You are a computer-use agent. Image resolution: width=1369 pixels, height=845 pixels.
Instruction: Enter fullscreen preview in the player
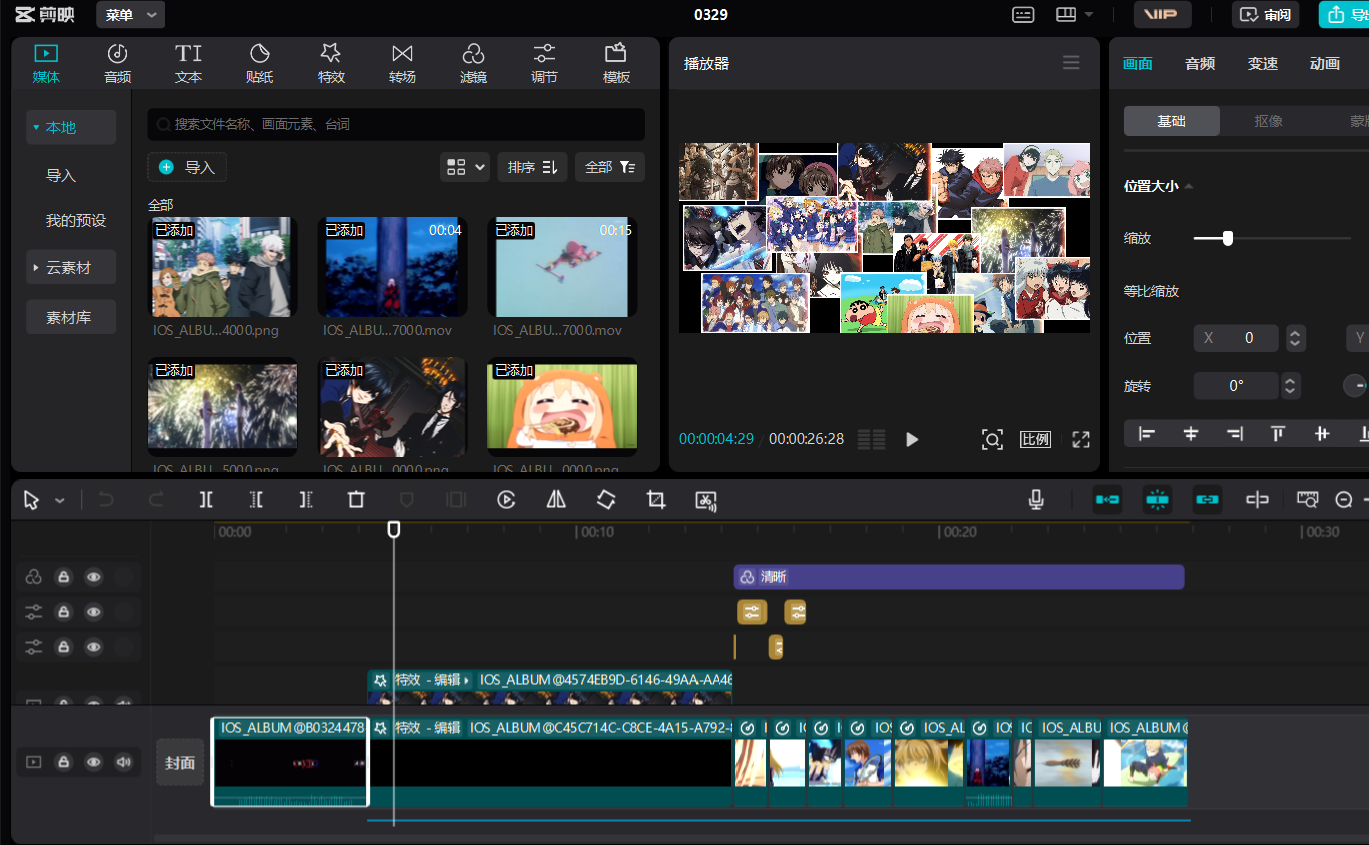click(1080, 439)
